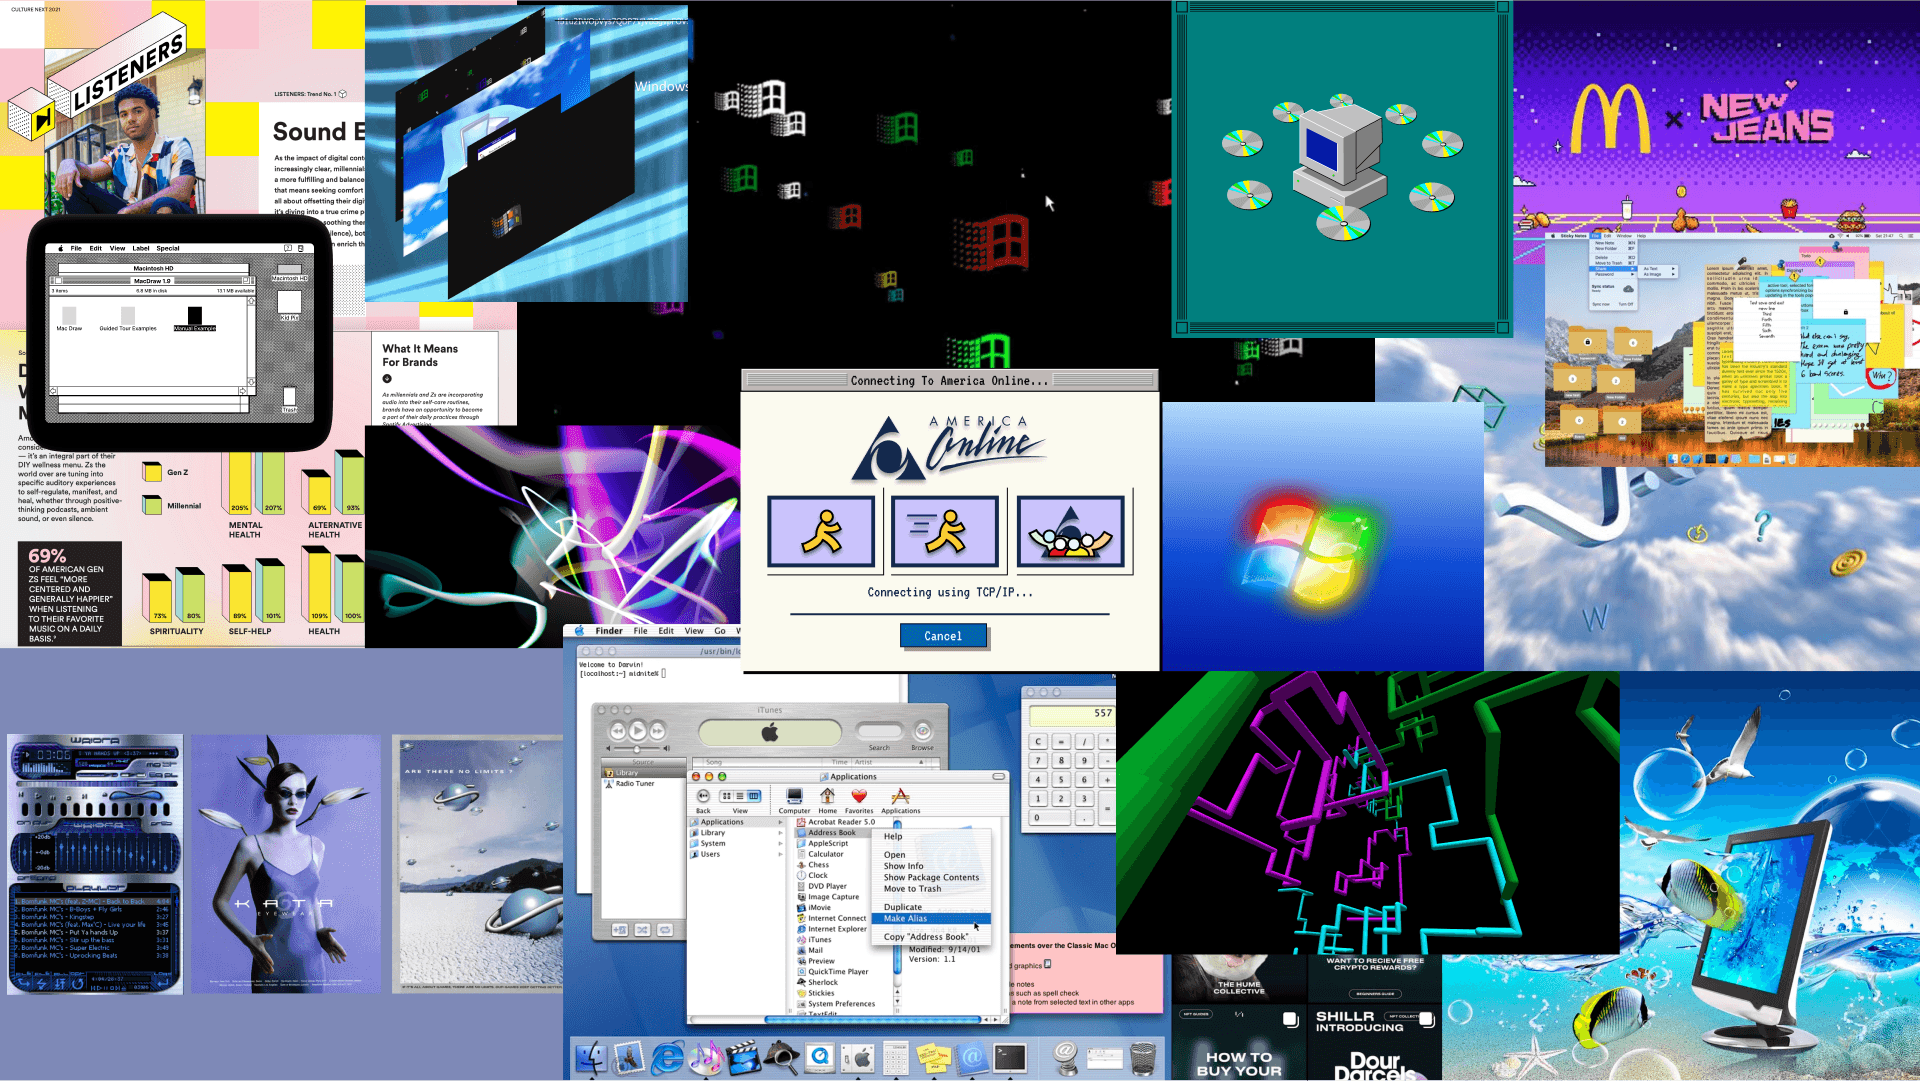This screenshot has width=1920, height=1081.
Task: Toggle repeat in iTunes bottom bar
Action: pyautogui.click(x=664, y=930)
